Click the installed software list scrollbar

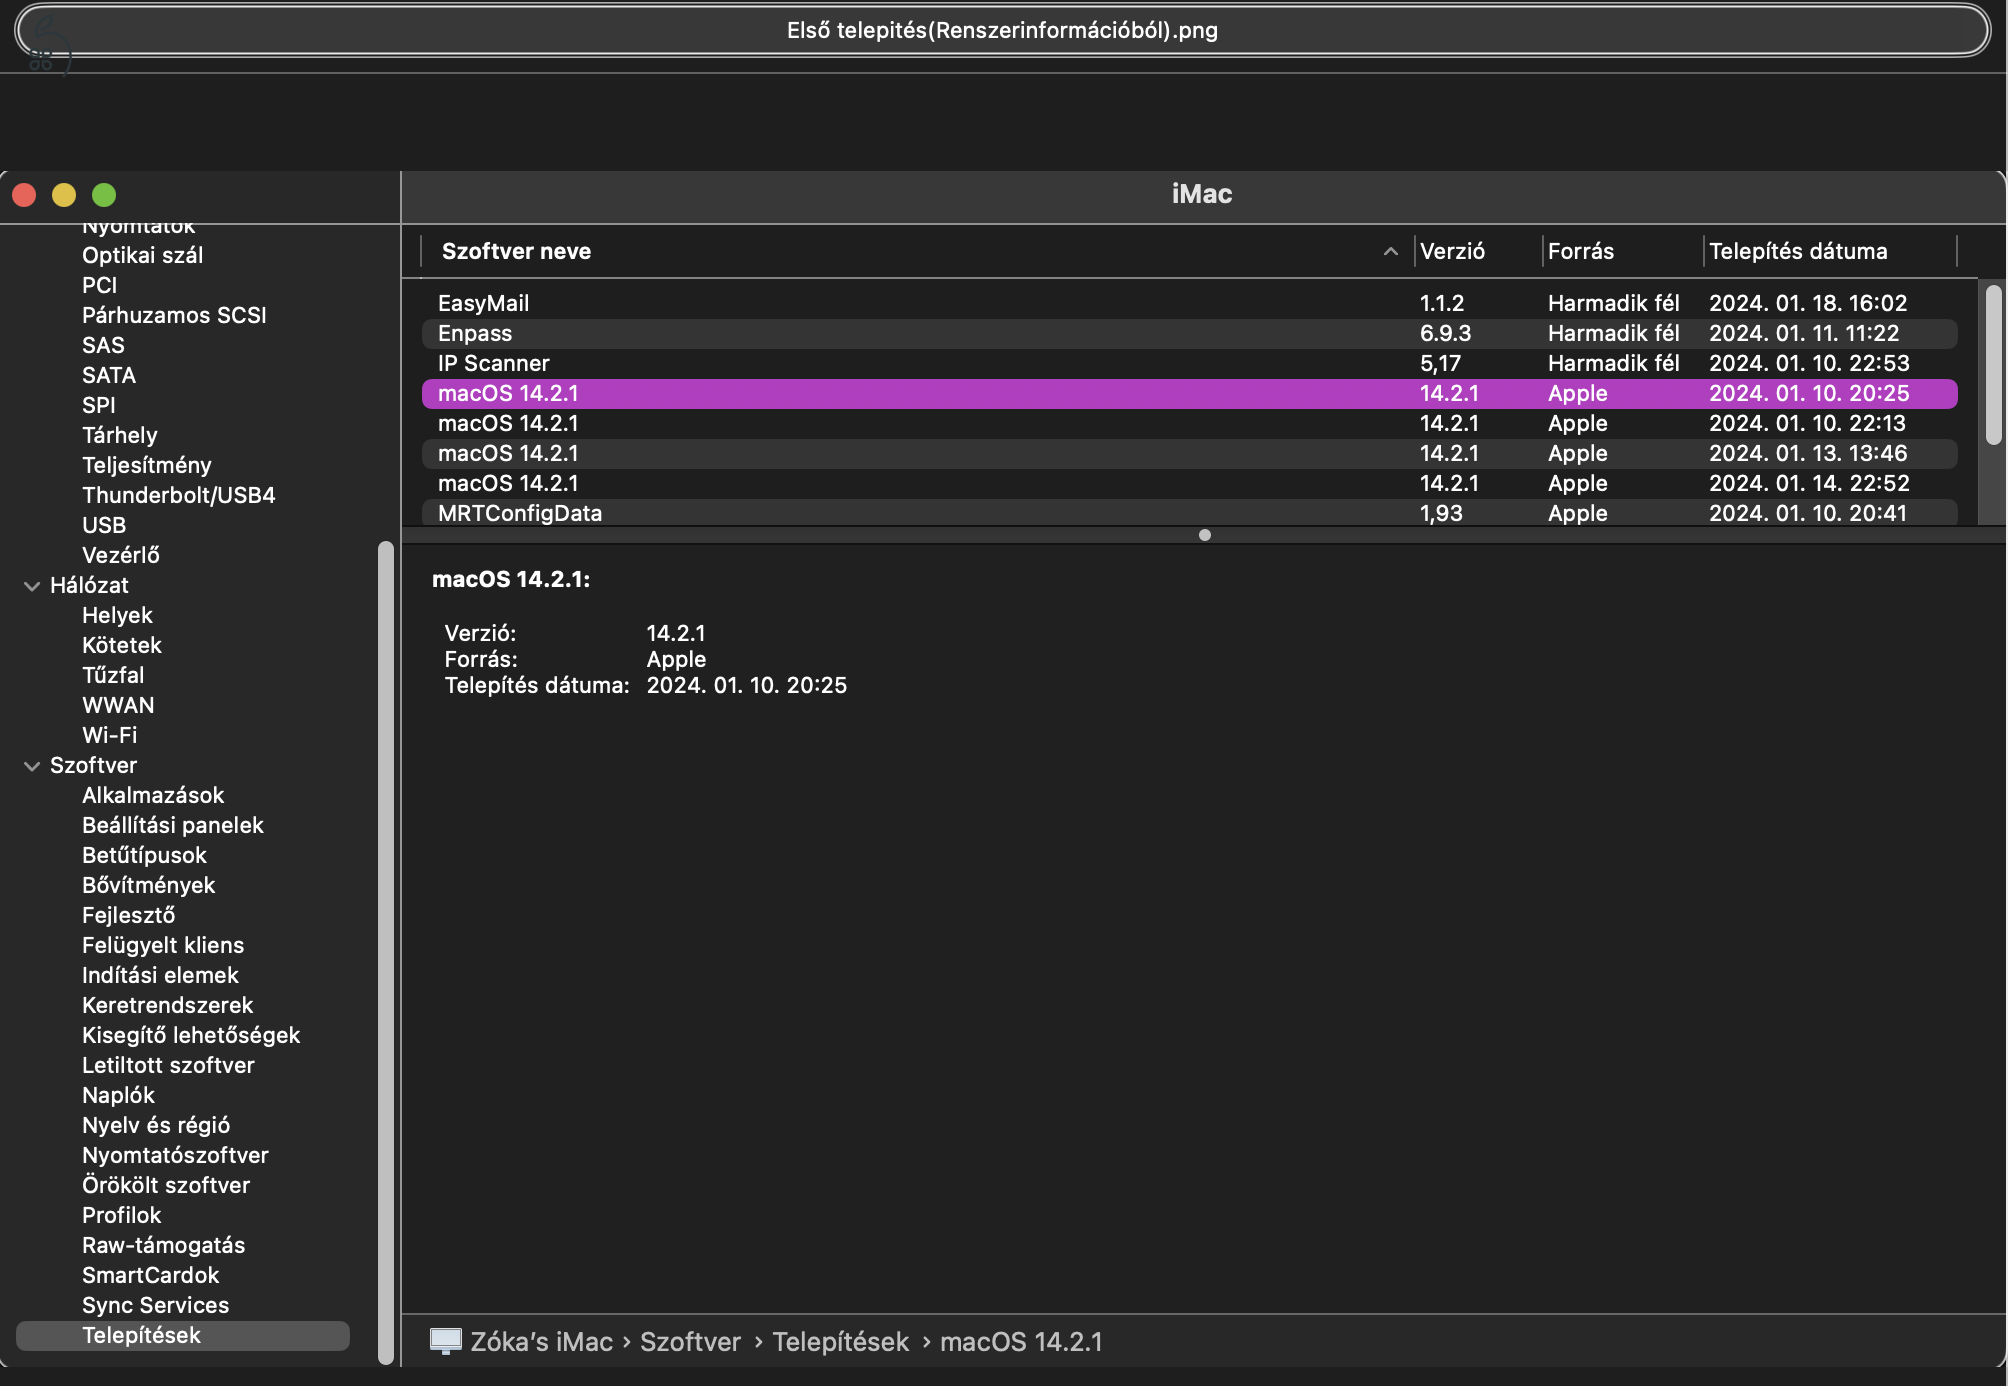pyautogui.click(x=1993, y=365)
